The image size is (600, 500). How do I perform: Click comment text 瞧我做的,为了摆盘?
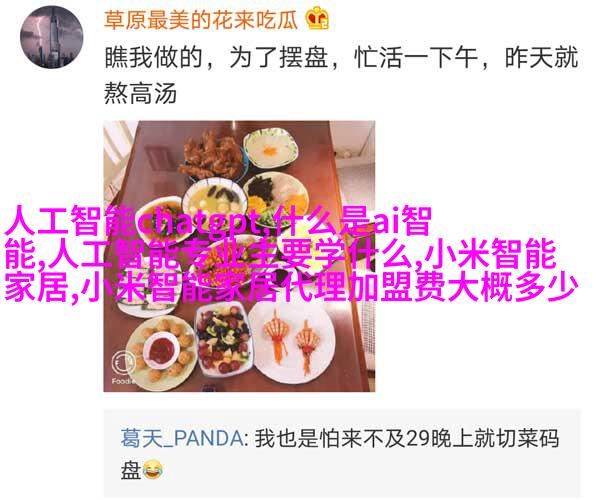click(216, 58)
